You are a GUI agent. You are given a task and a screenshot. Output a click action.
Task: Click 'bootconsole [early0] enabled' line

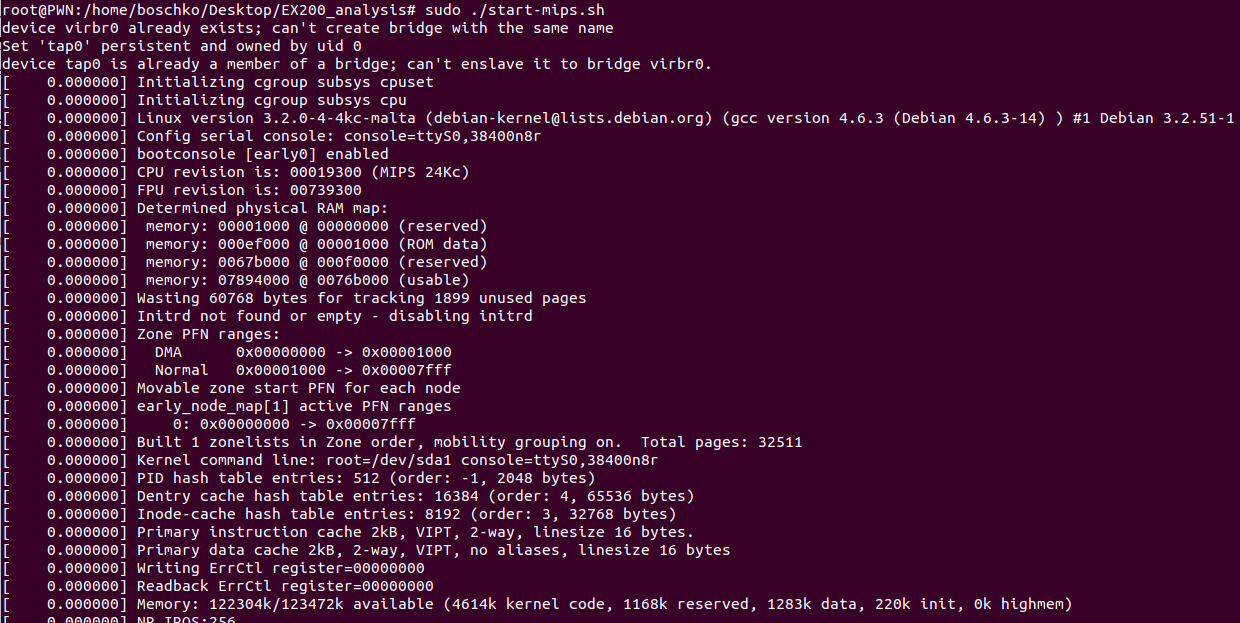262,154
